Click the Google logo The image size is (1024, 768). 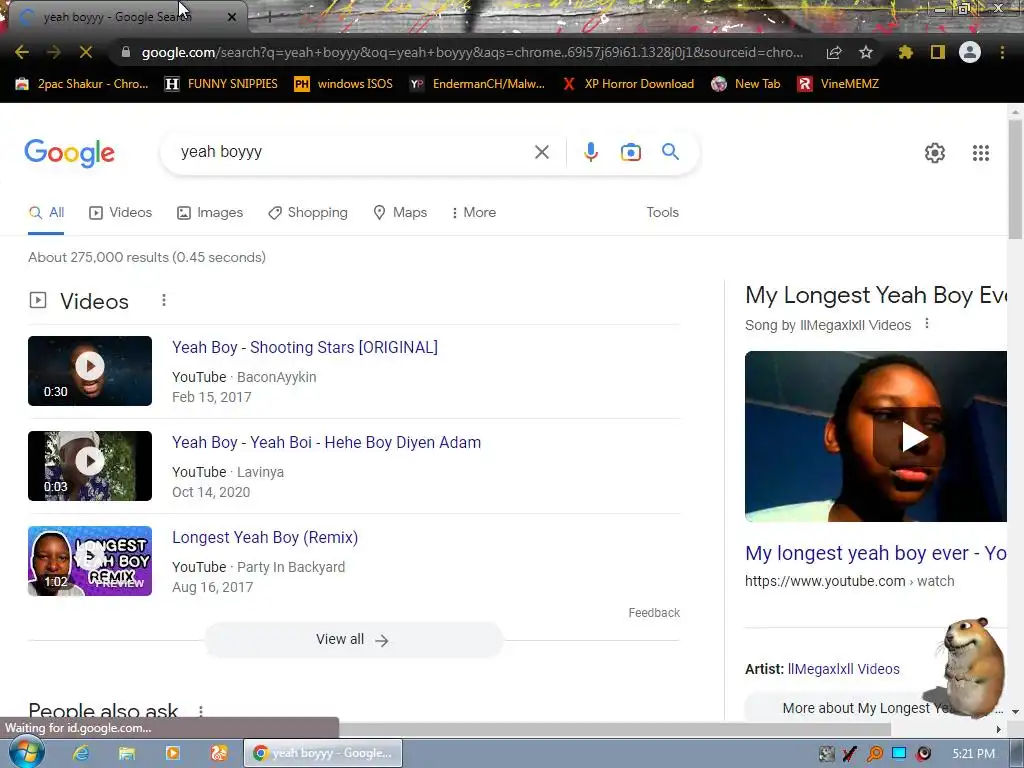pos(70,153)
